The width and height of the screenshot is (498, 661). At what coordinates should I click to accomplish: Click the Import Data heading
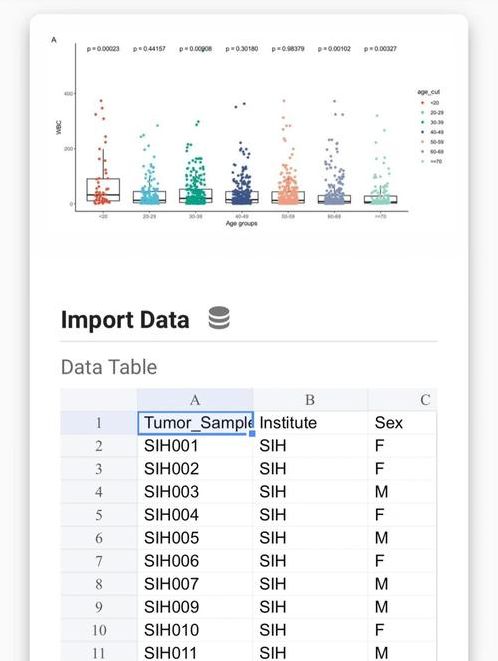coord(125,320)
